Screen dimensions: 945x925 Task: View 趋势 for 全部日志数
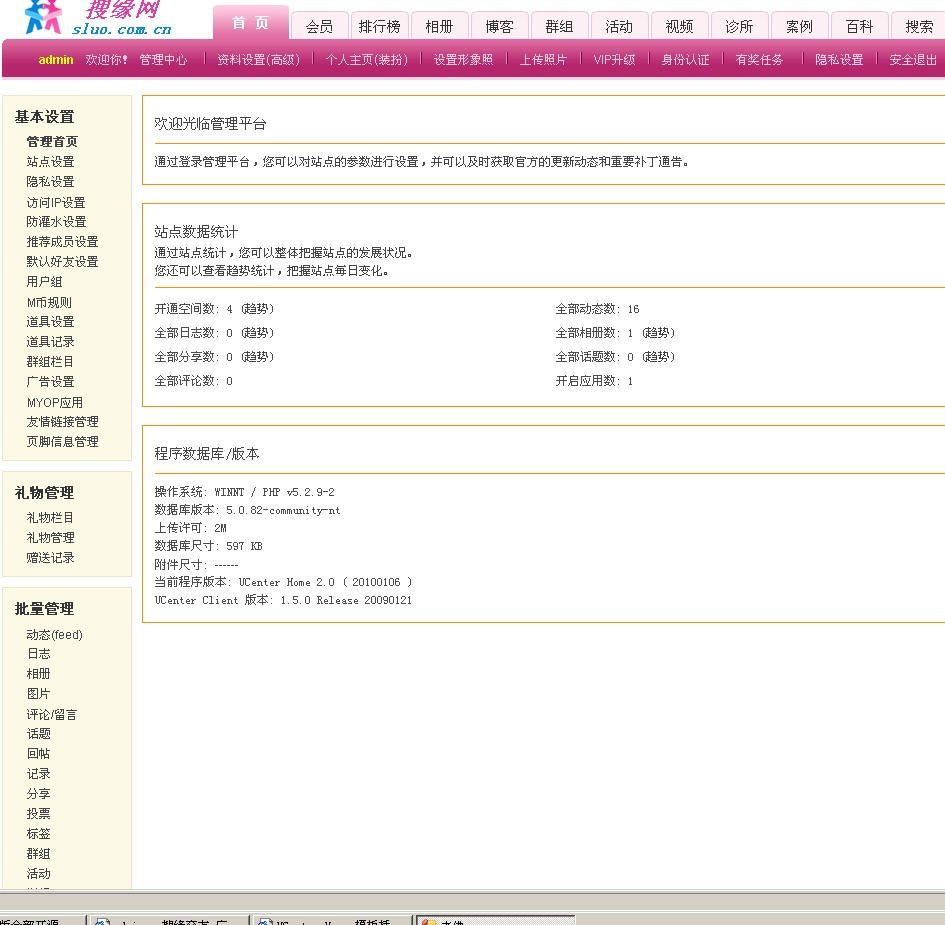point(257,333)
